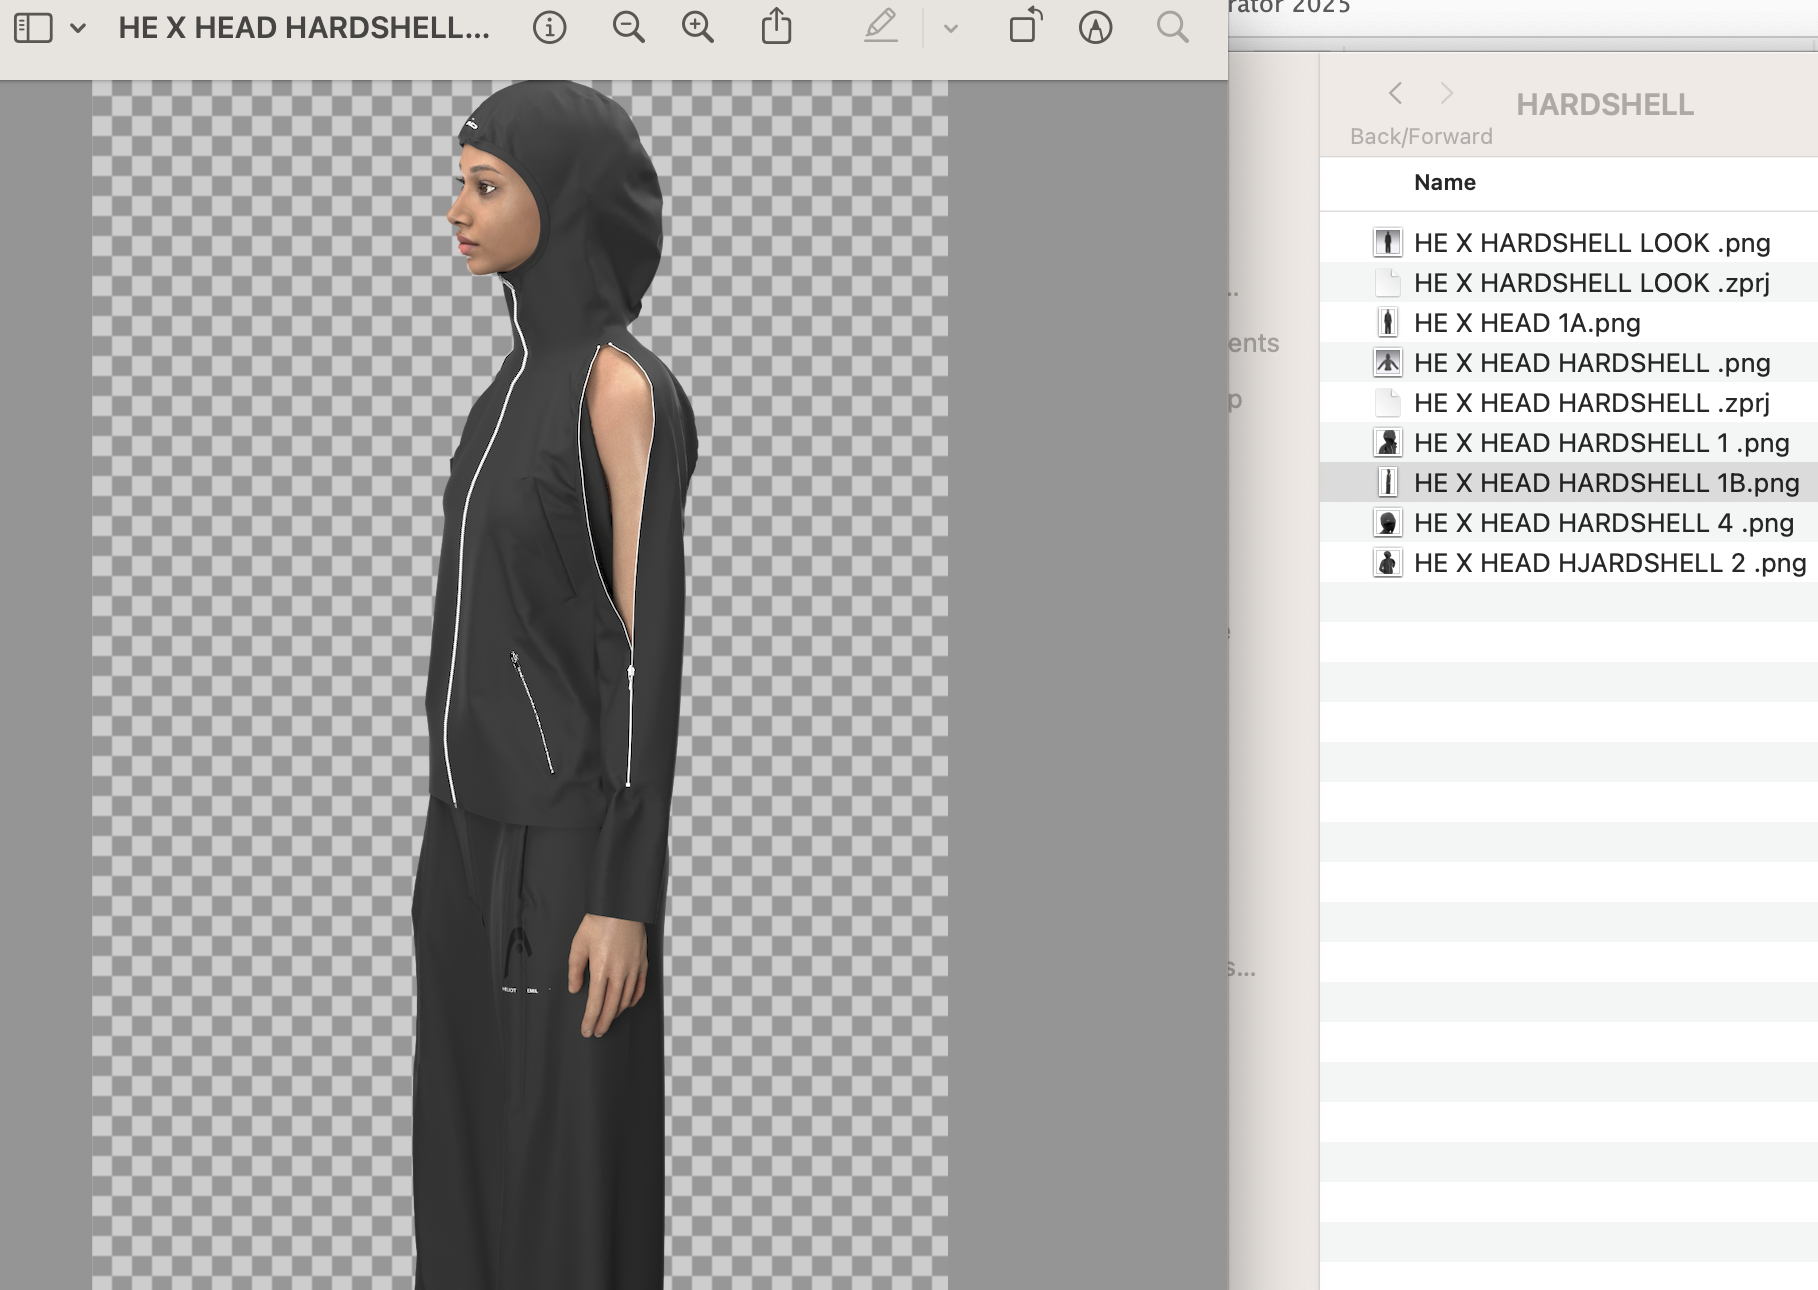Go back in the Finder window

1396,94
